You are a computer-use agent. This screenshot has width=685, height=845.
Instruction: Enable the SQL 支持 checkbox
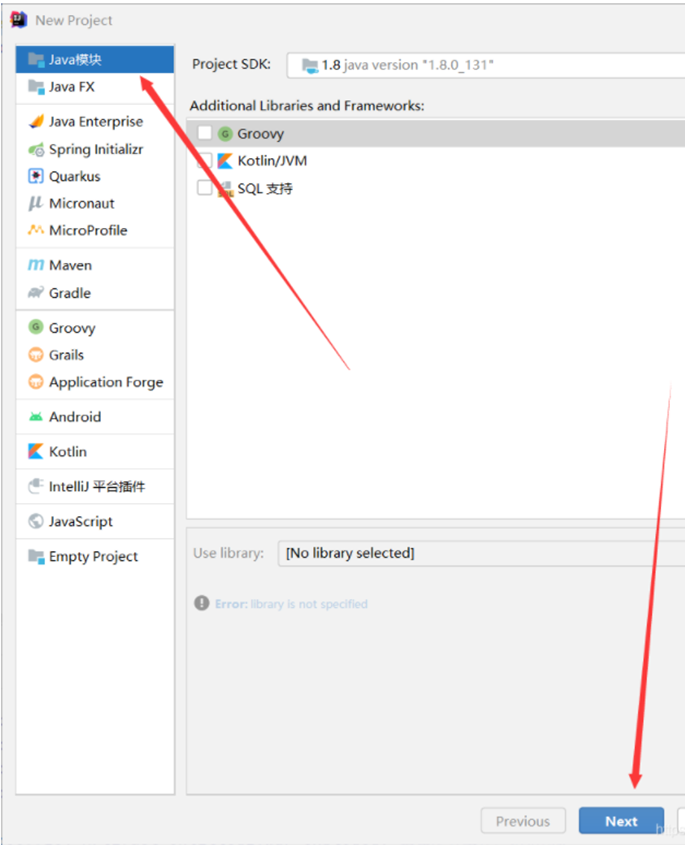point(205,188)
